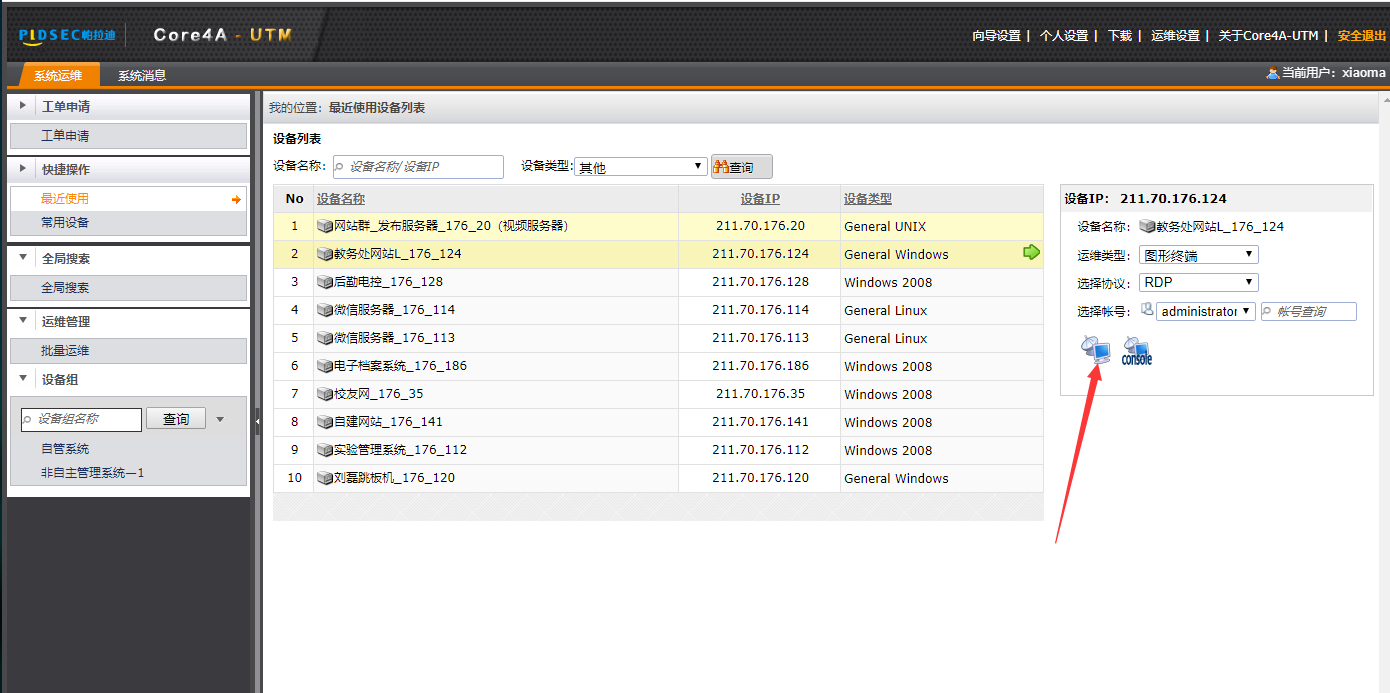The height and width of the screenshot is (693, 1390).
Task: Open 最近使用 in the sidebar
Action: tap(128, 199)
